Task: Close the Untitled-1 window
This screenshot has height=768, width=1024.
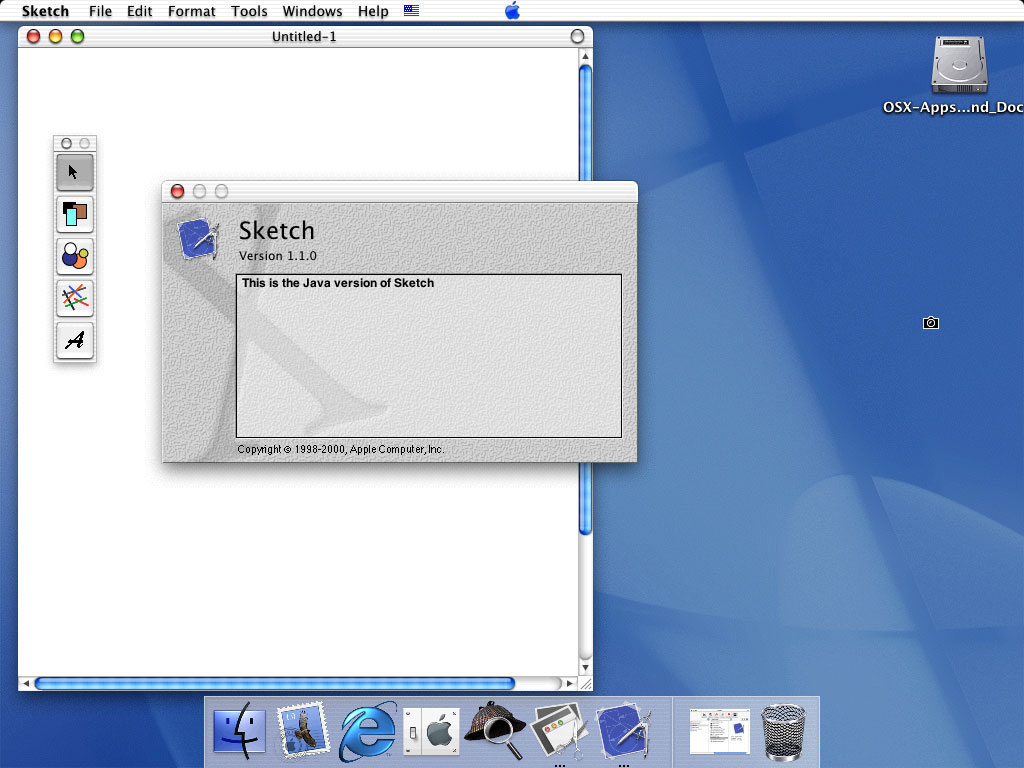Action: click(33, 37)
